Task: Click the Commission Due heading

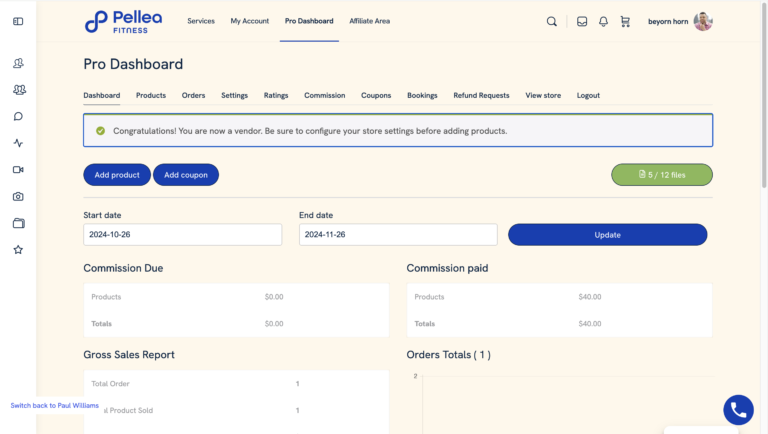Action: point(123,268)
